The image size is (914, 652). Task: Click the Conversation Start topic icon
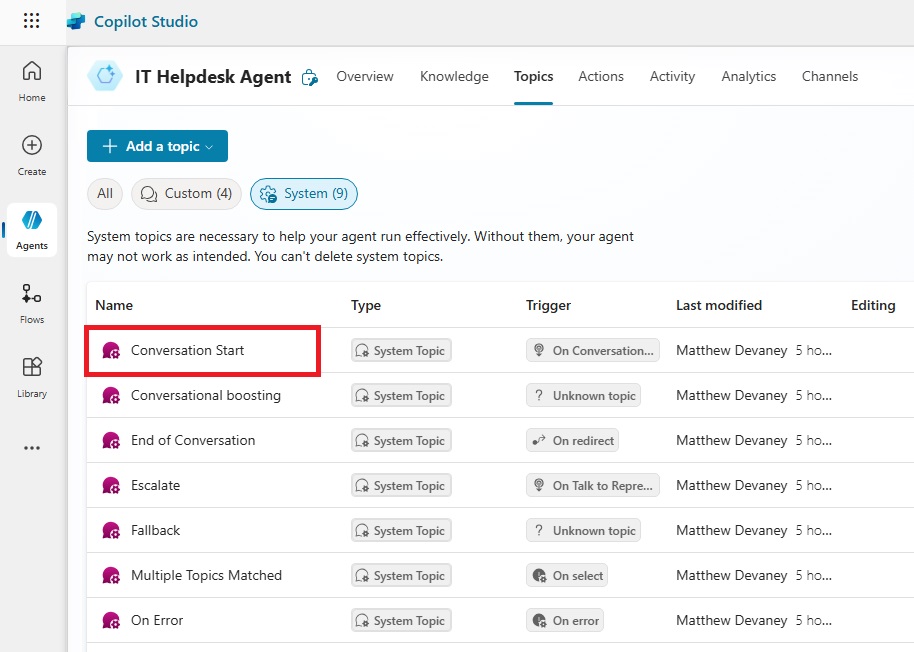coord(111,350)
